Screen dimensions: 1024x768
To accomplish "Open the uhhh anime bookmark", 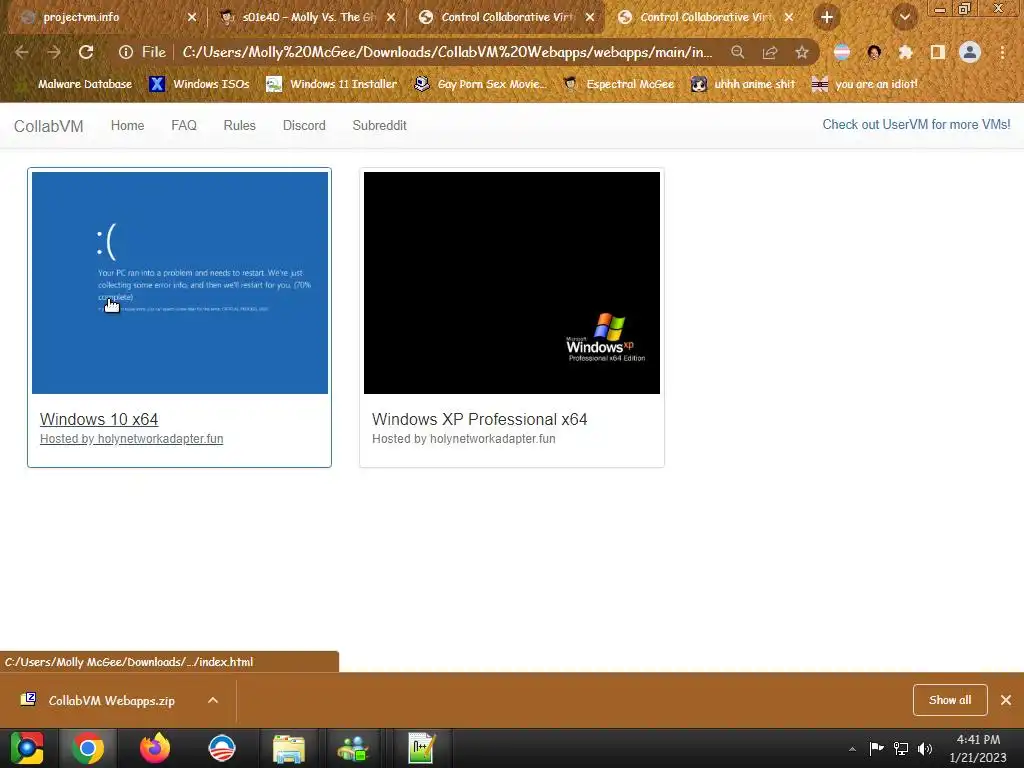I will pos(744,84).
